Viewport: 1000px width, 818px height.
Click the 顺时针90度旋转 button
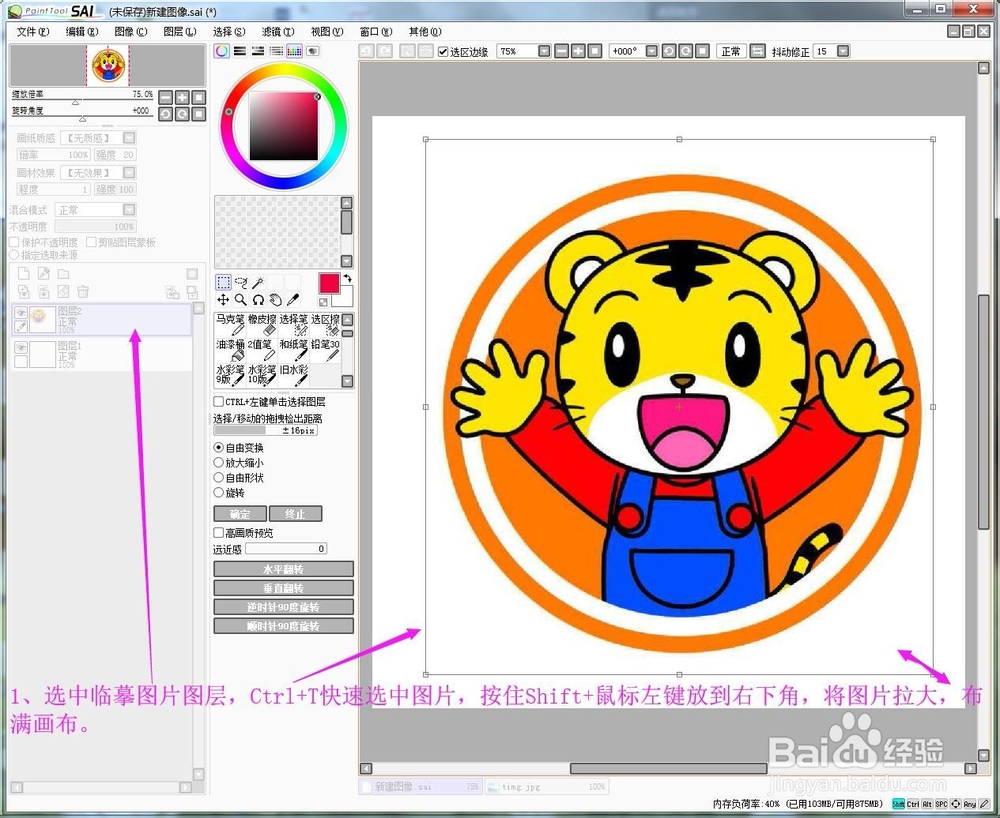click(x=283, y=626)
